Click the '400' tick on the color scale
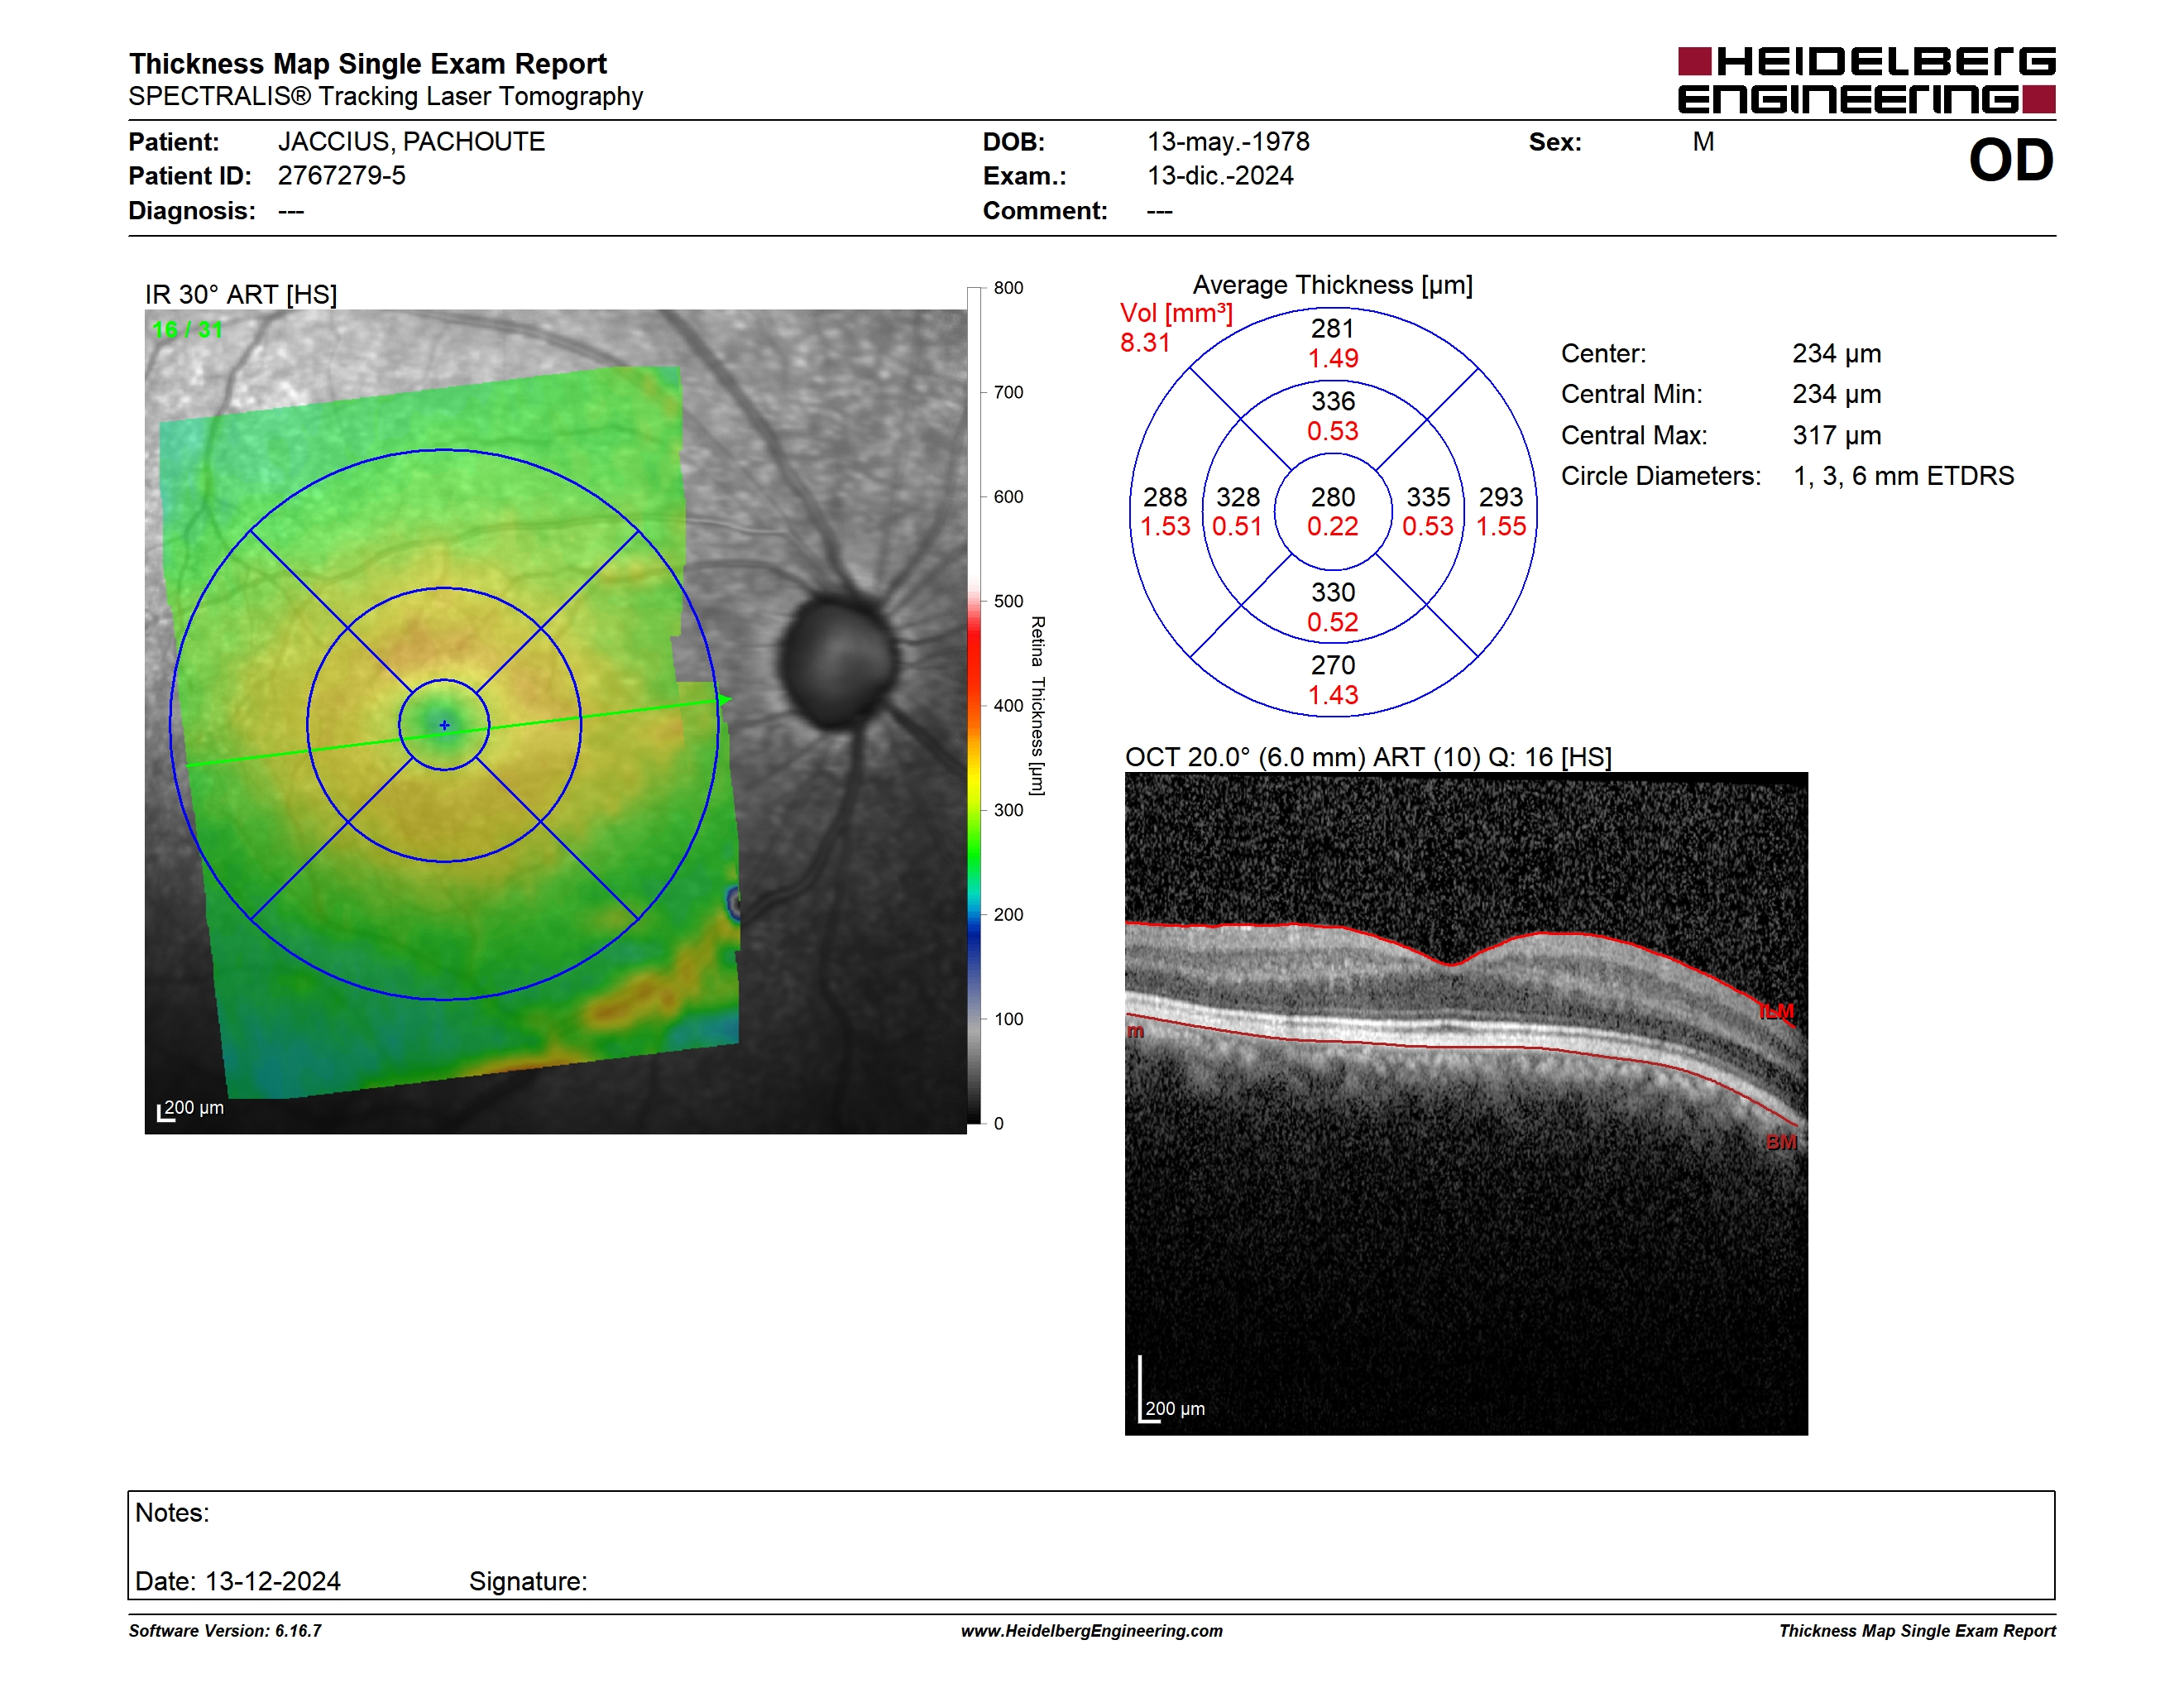 coord(1008,706)
